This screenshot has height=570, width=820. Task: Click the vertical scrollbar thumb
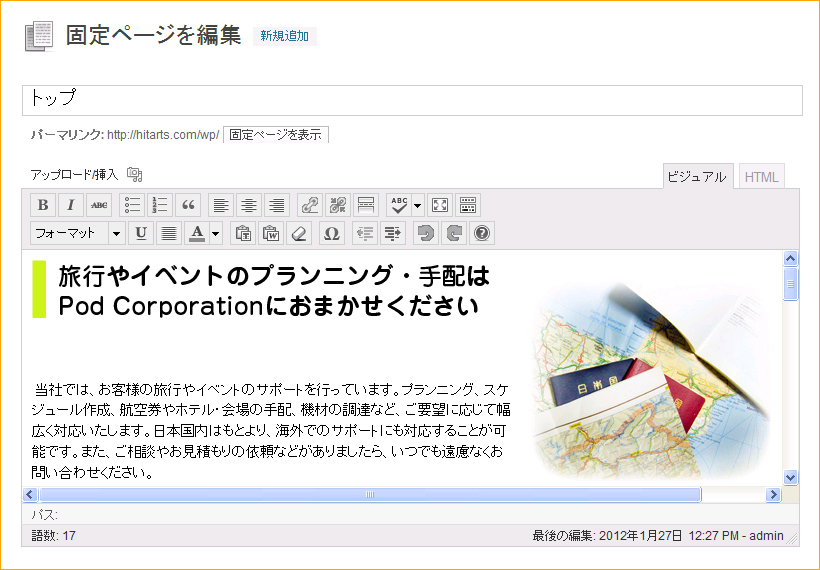tap(790, 284)
